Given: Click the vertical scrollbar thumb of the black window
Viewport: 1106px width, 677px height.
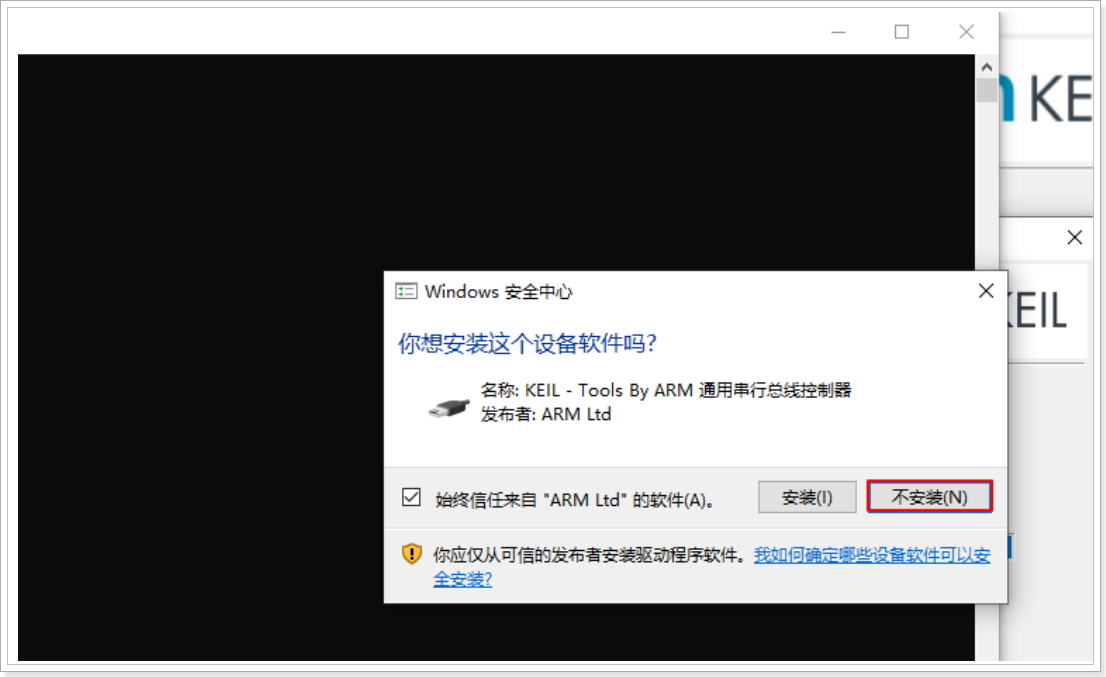Looking at the screenshot, I should pyautogui.click(x=987, y=90).
